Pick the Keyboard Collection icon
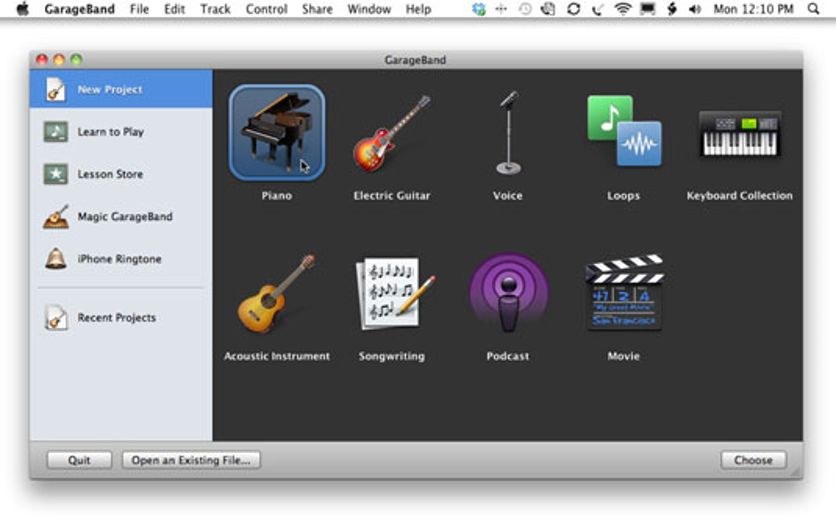 [x=739, y=134]
